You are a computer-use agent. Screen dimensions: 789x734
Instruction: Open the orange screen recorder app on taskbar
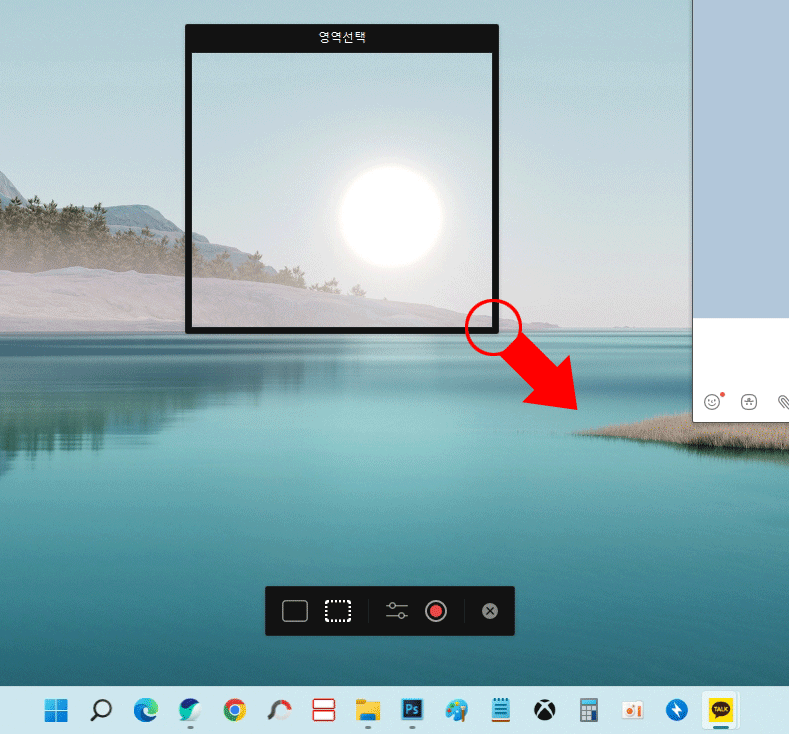pos(633,710)
